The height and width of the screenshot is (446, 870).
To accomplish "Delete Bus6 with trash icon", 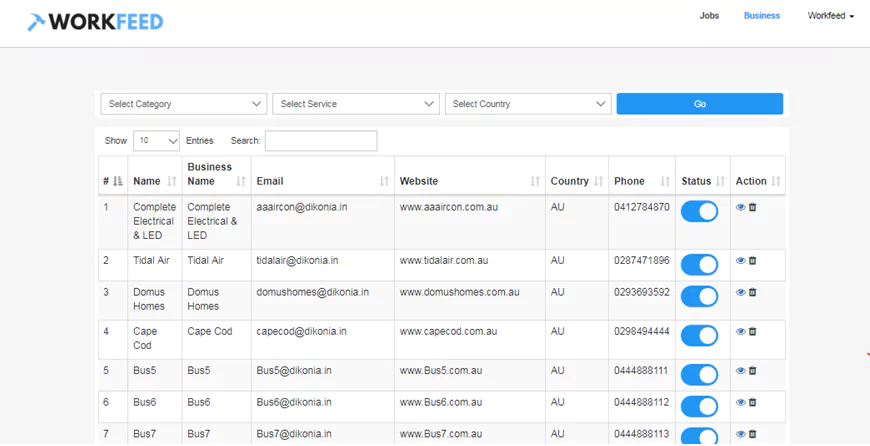I will click(x=752, y=403).
